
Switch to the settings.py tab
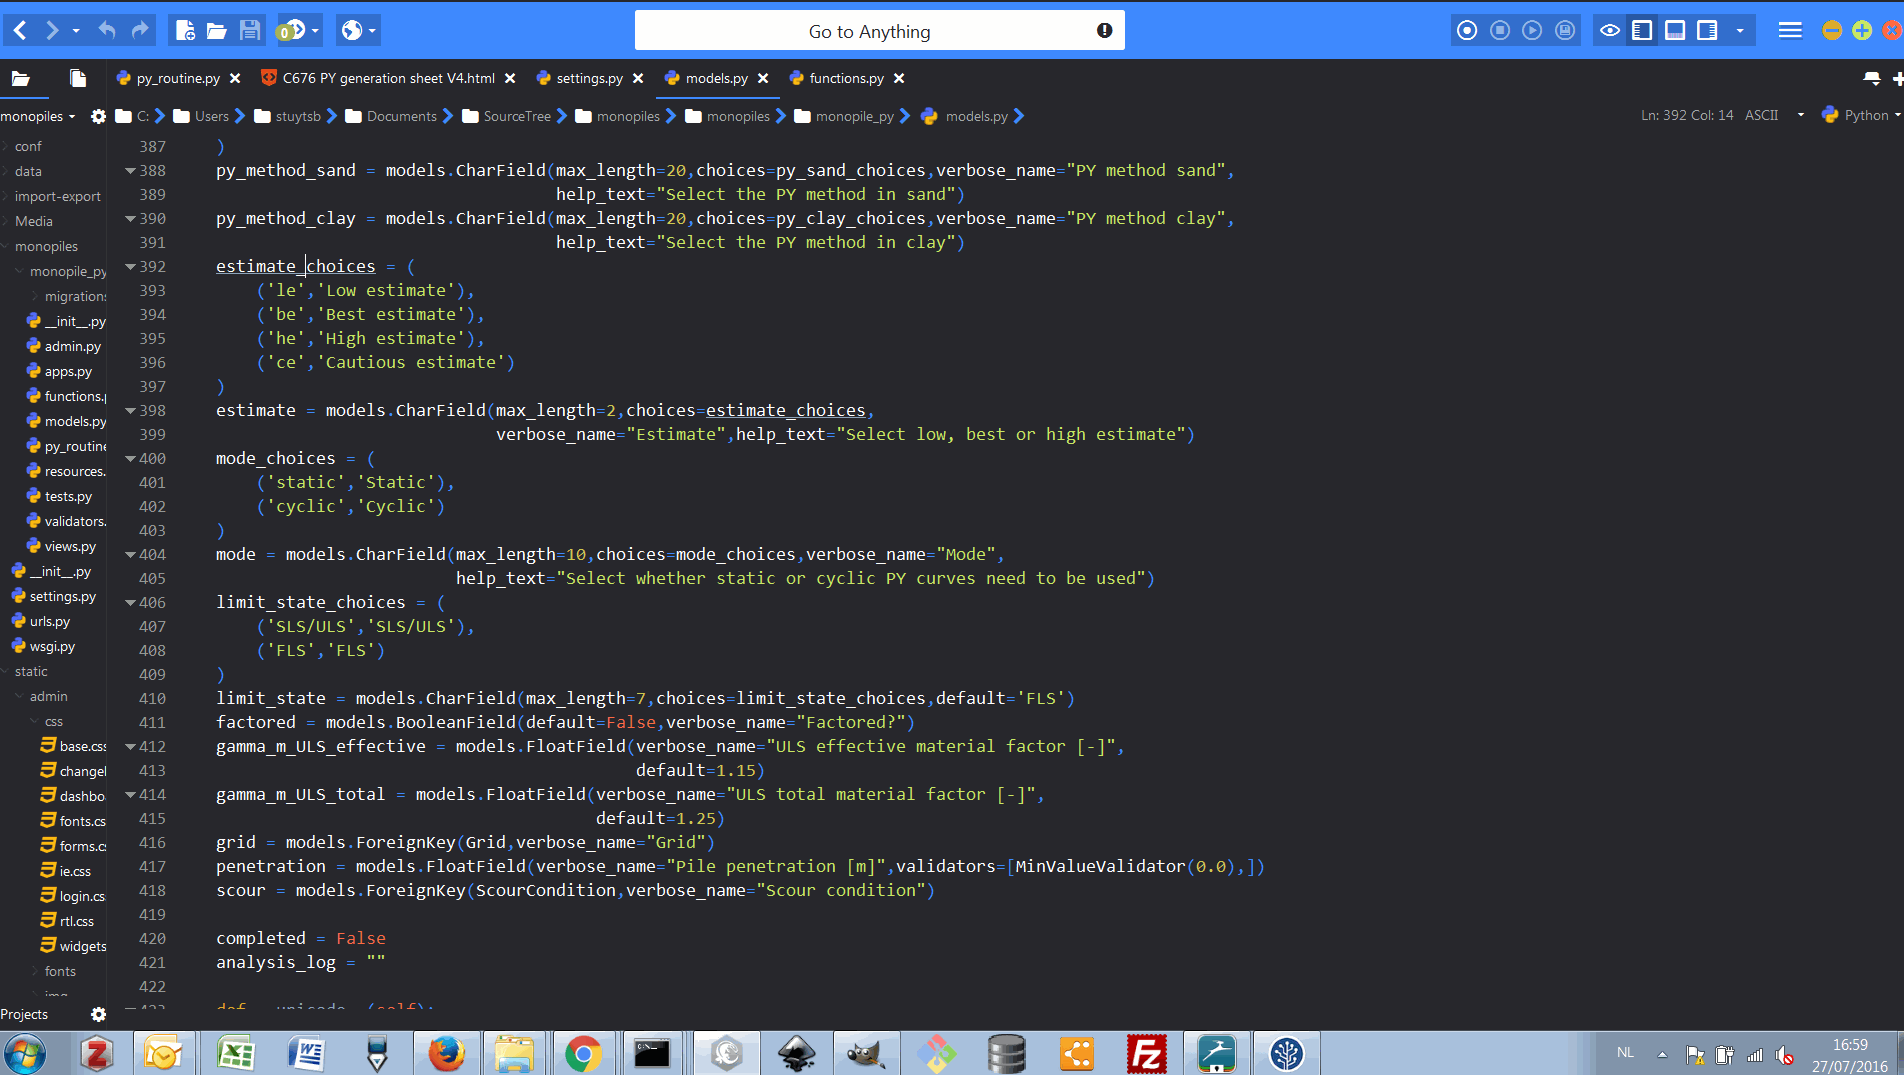(588, 78)
